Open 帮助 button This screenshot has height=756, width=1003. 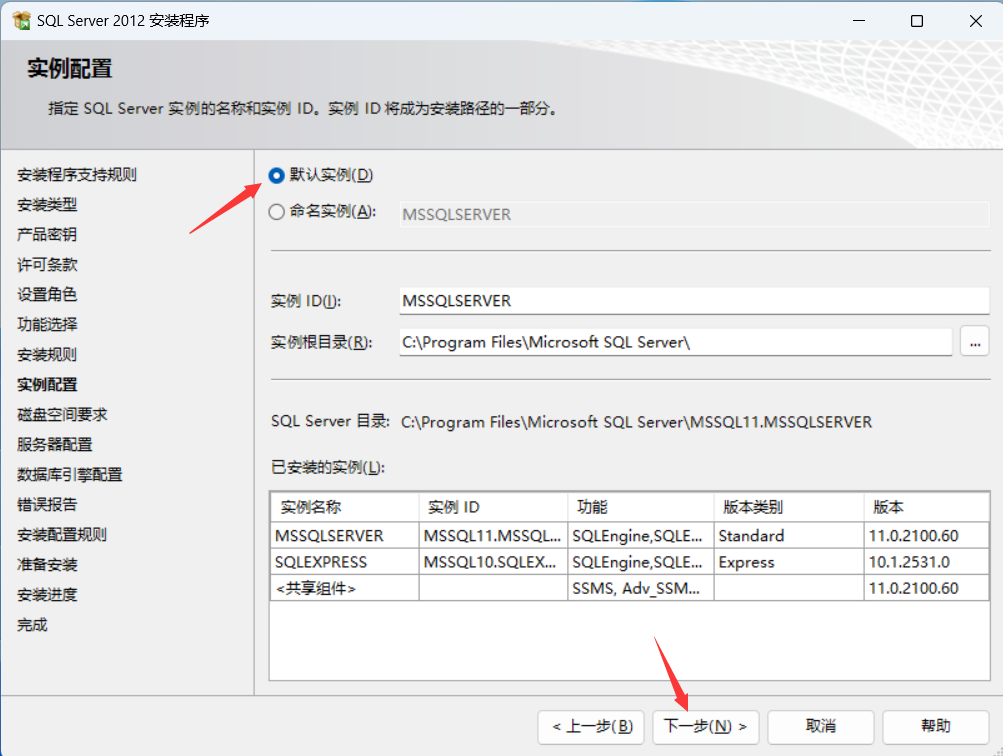[x=936, y=727]
